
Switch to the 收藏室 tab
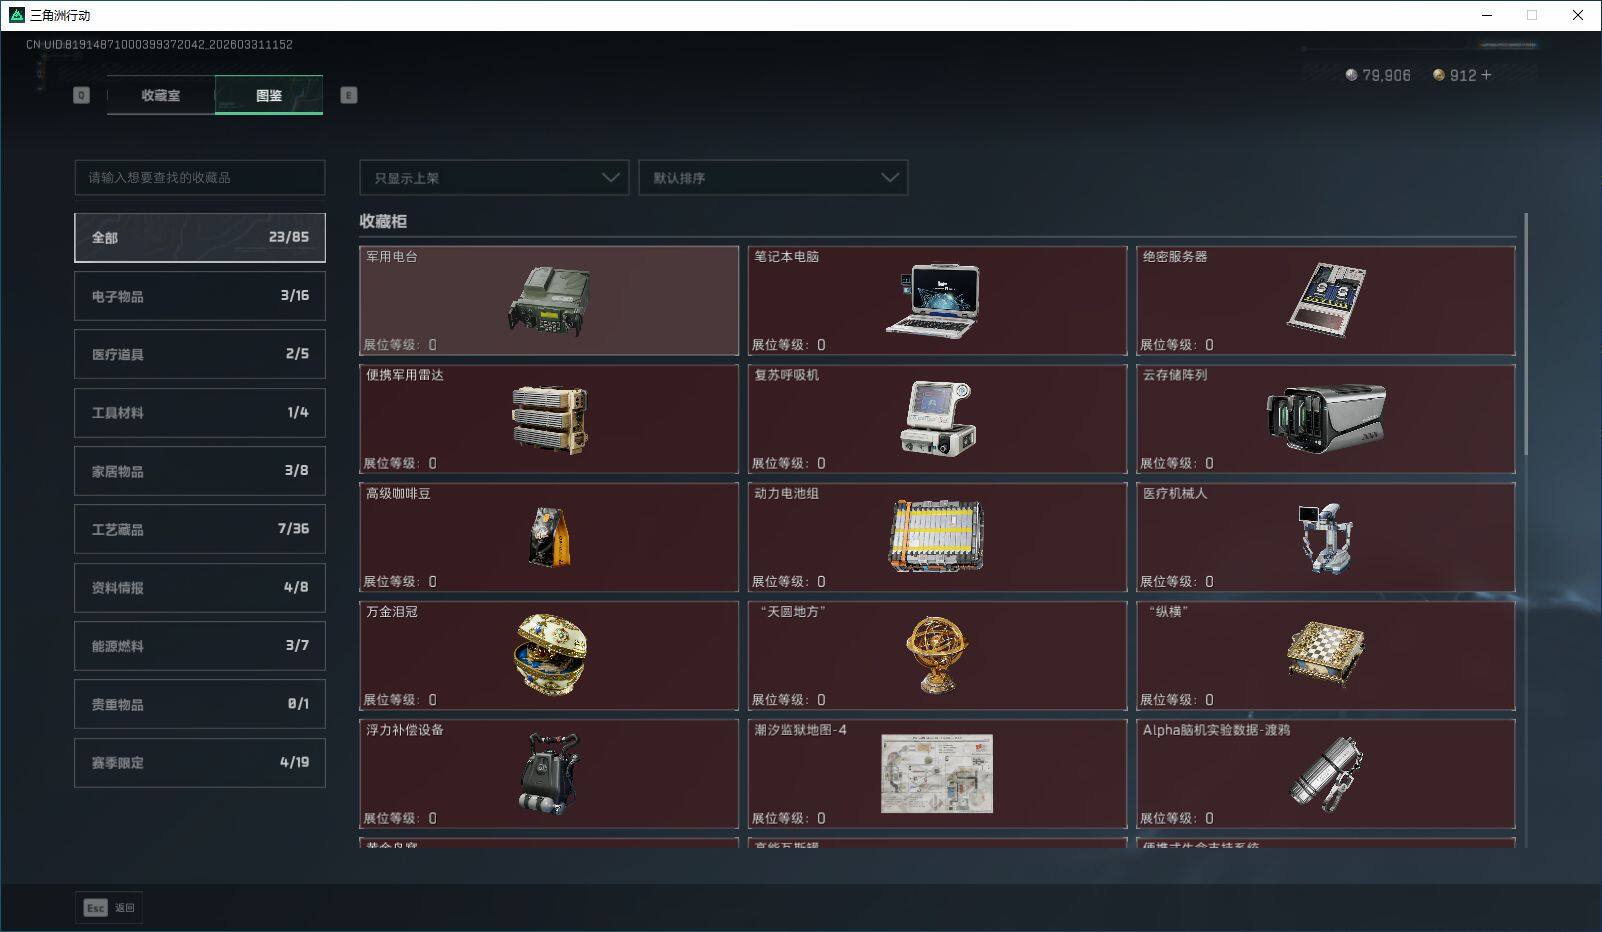[161, 95]
